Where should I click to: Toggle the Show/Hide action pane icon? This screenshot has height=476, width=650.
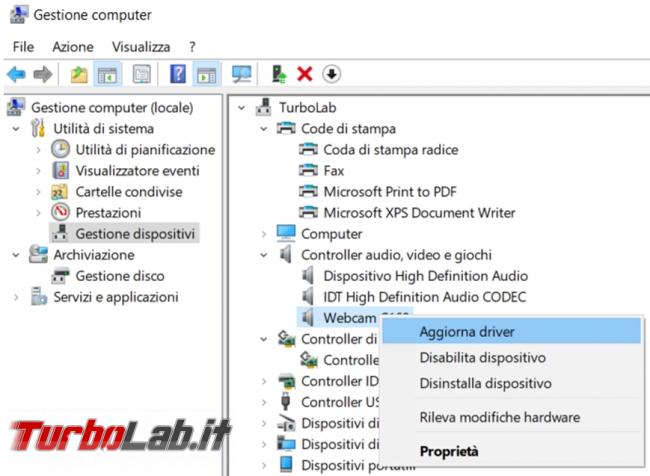206,75
